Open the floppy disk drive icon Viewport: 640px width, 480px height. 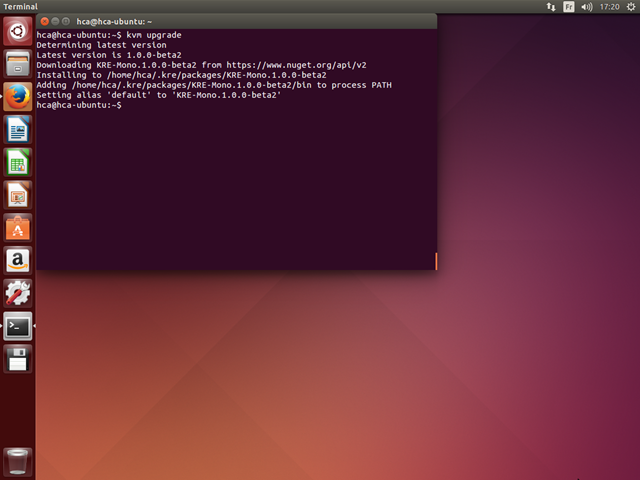18,359
